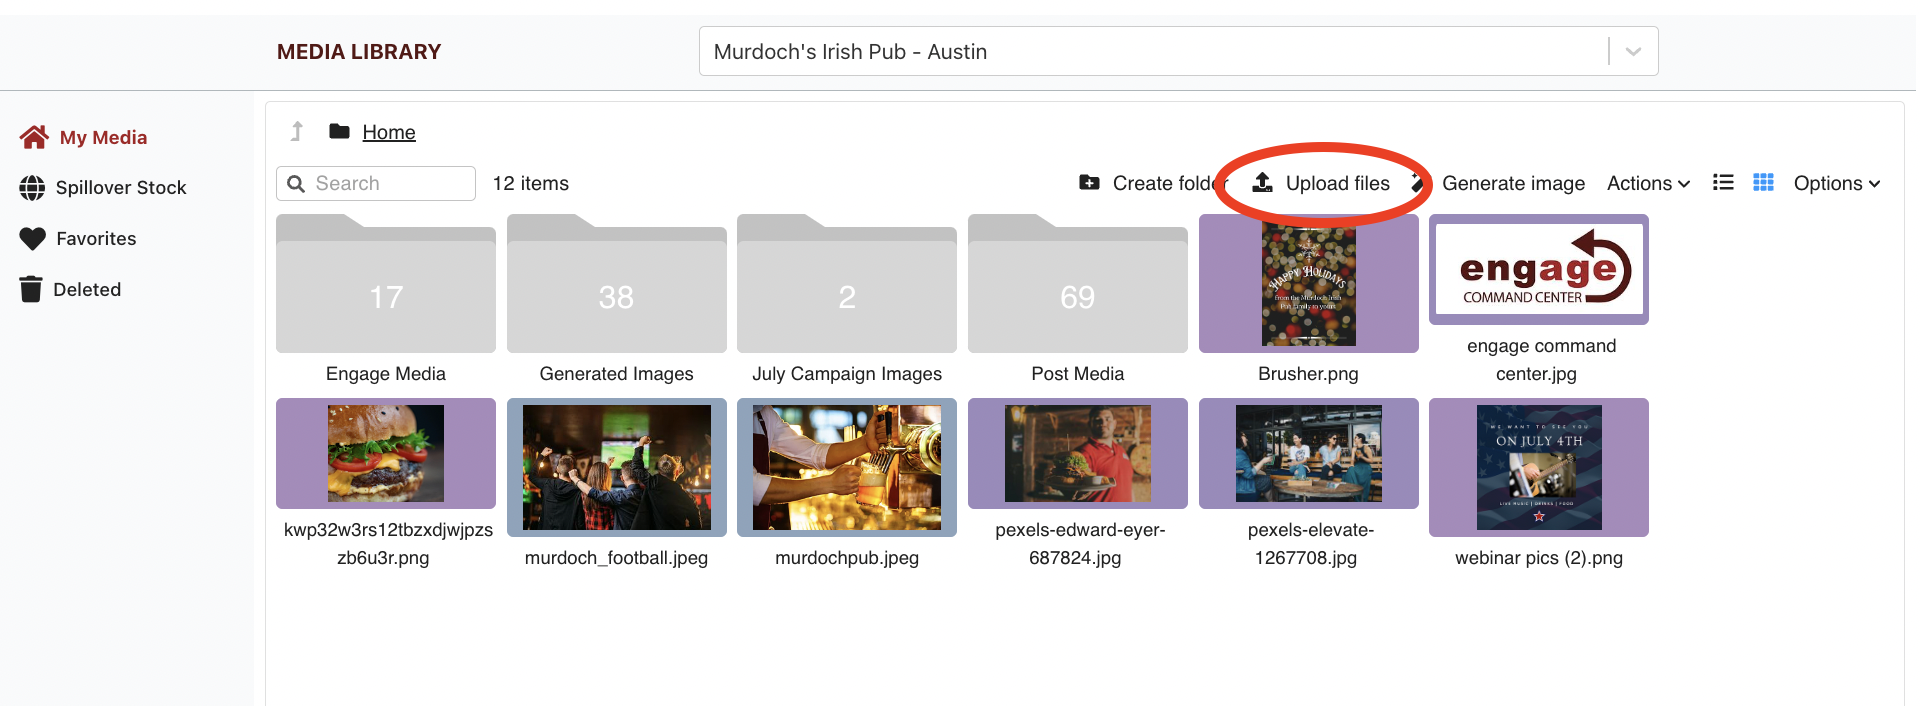Switch to list view
This screenshot has height=706, width=1920.
(x=1723, y=183)
